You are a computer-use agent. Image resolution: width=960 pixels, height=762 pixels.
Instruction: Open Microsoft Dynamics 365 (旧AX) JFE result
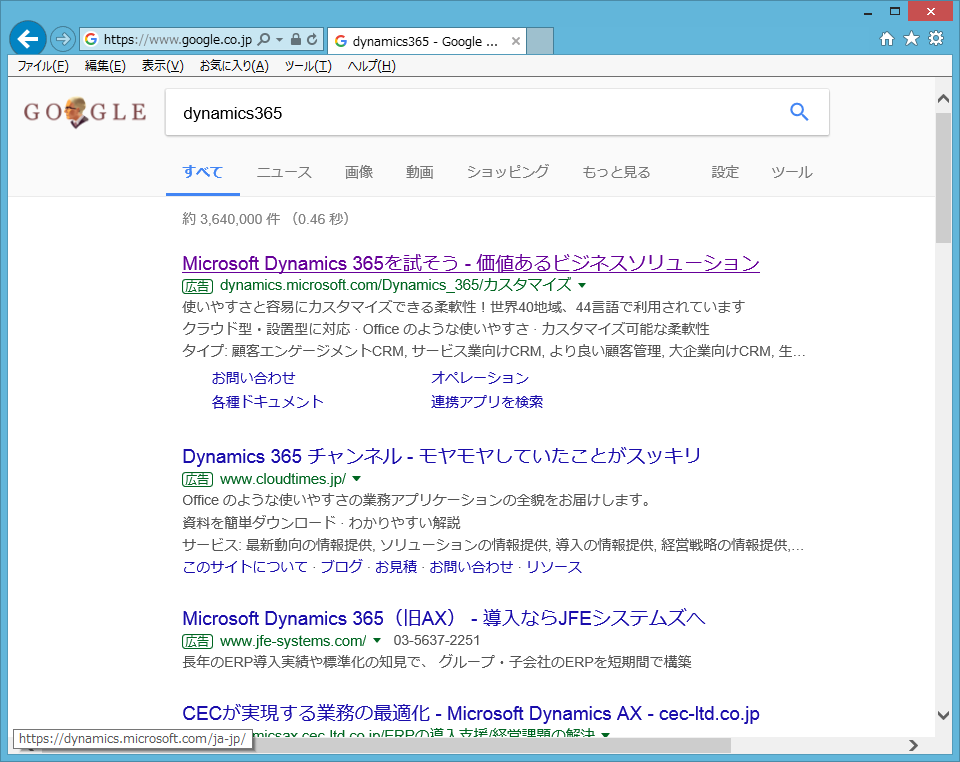[443, 618]
